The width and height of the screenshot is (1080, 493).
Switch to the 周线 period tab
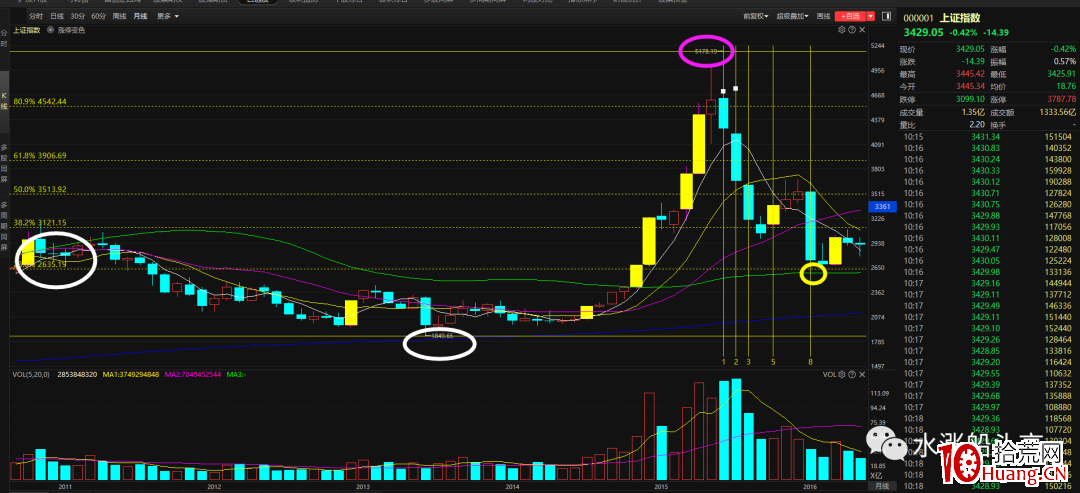[119, 17]
